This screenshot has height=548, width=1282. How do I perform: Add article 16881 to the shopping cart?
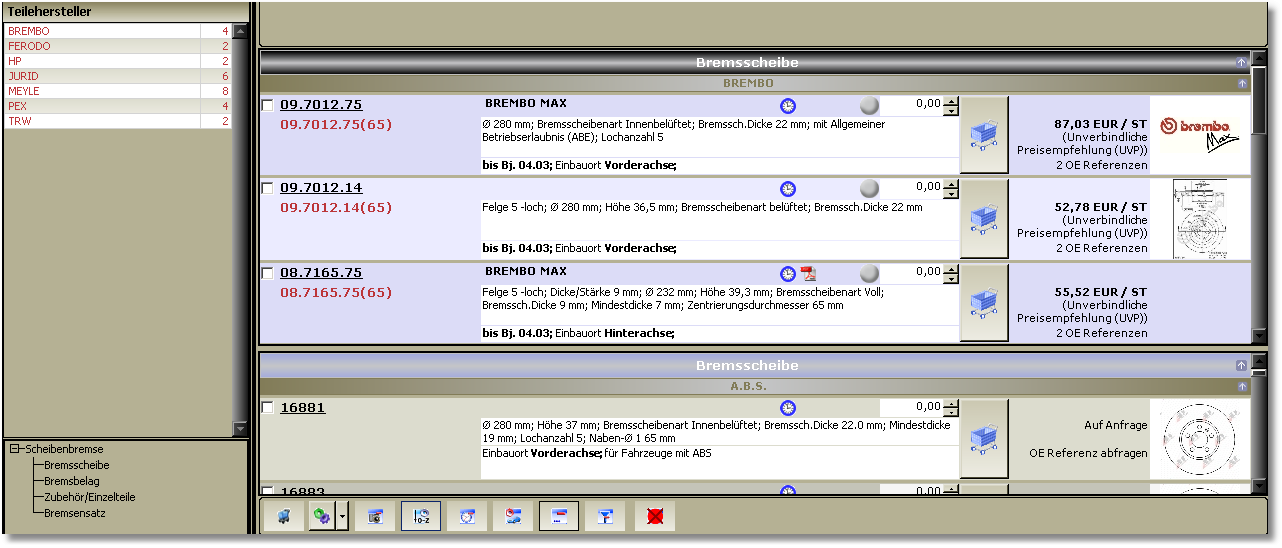(x=984, y=439)
